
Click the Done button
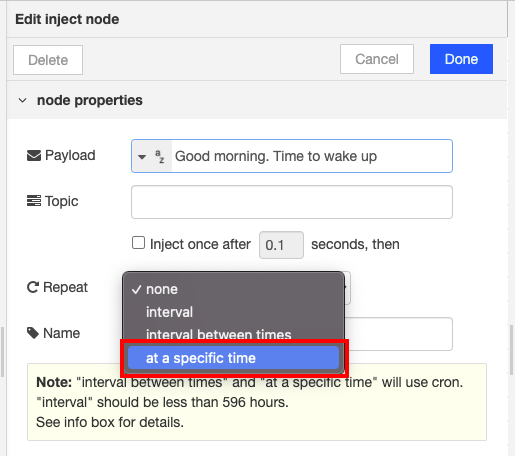click(x=461, y=59)
